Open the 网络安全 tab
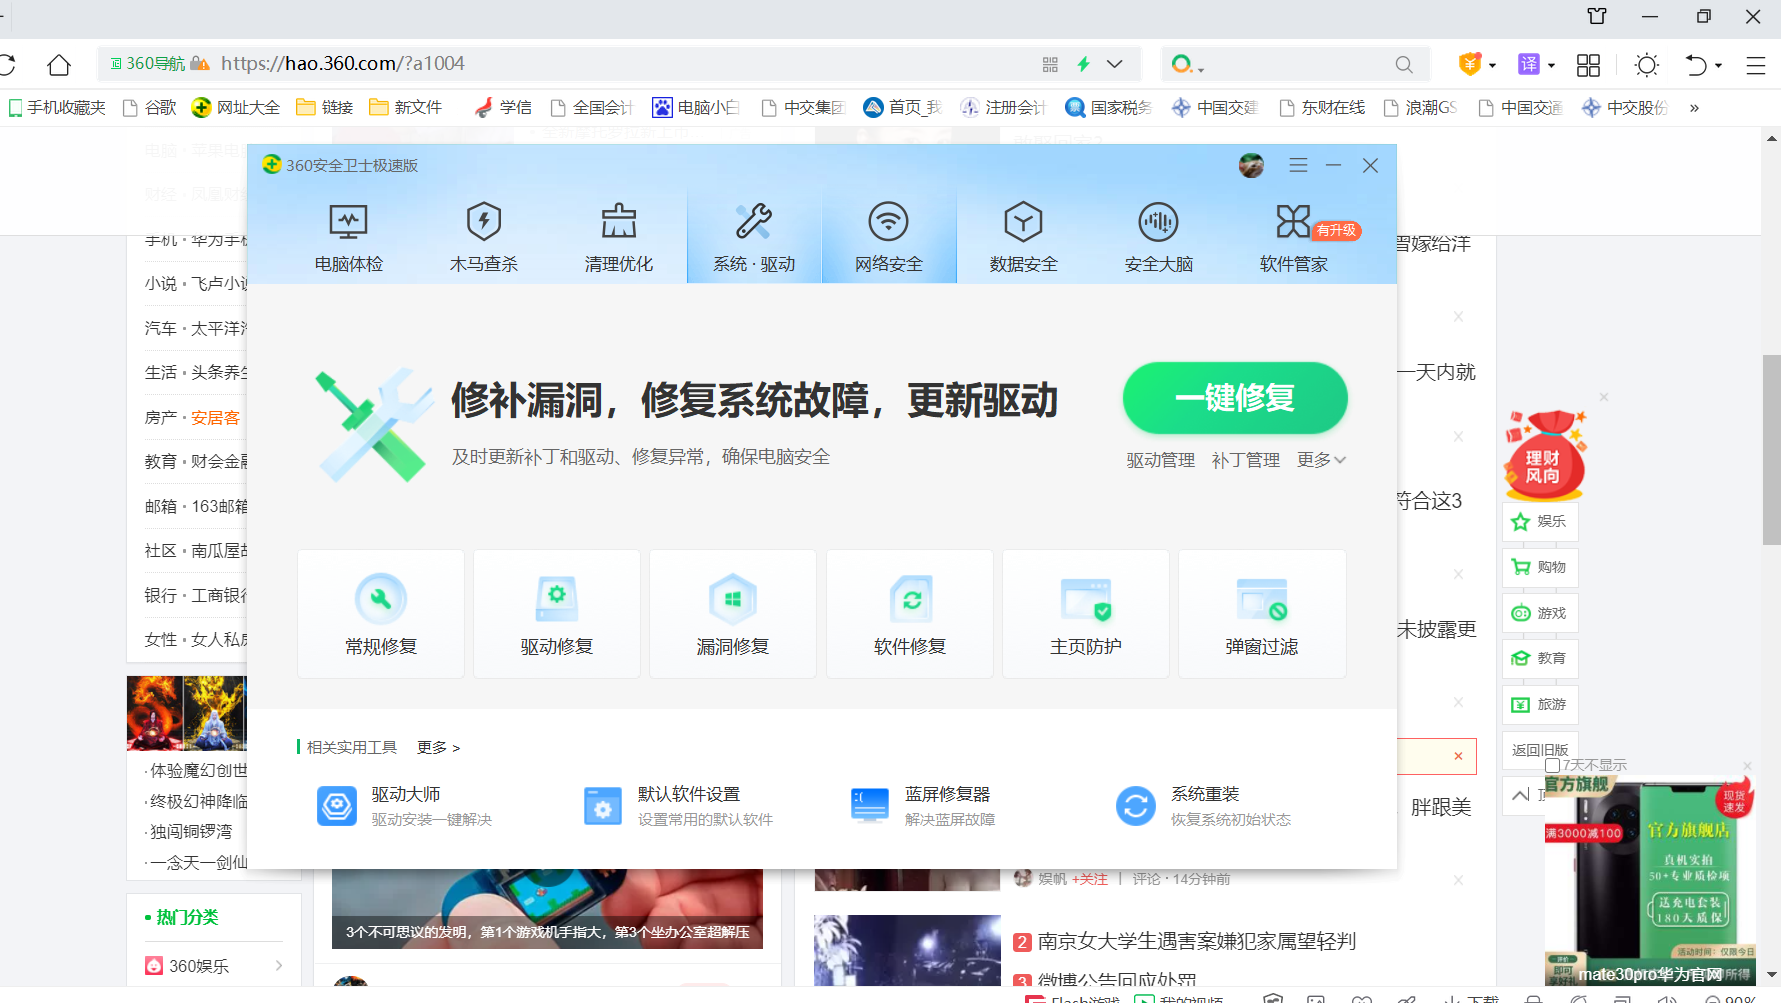This screenshot has width=1781, height=1003. pos(889,238)
